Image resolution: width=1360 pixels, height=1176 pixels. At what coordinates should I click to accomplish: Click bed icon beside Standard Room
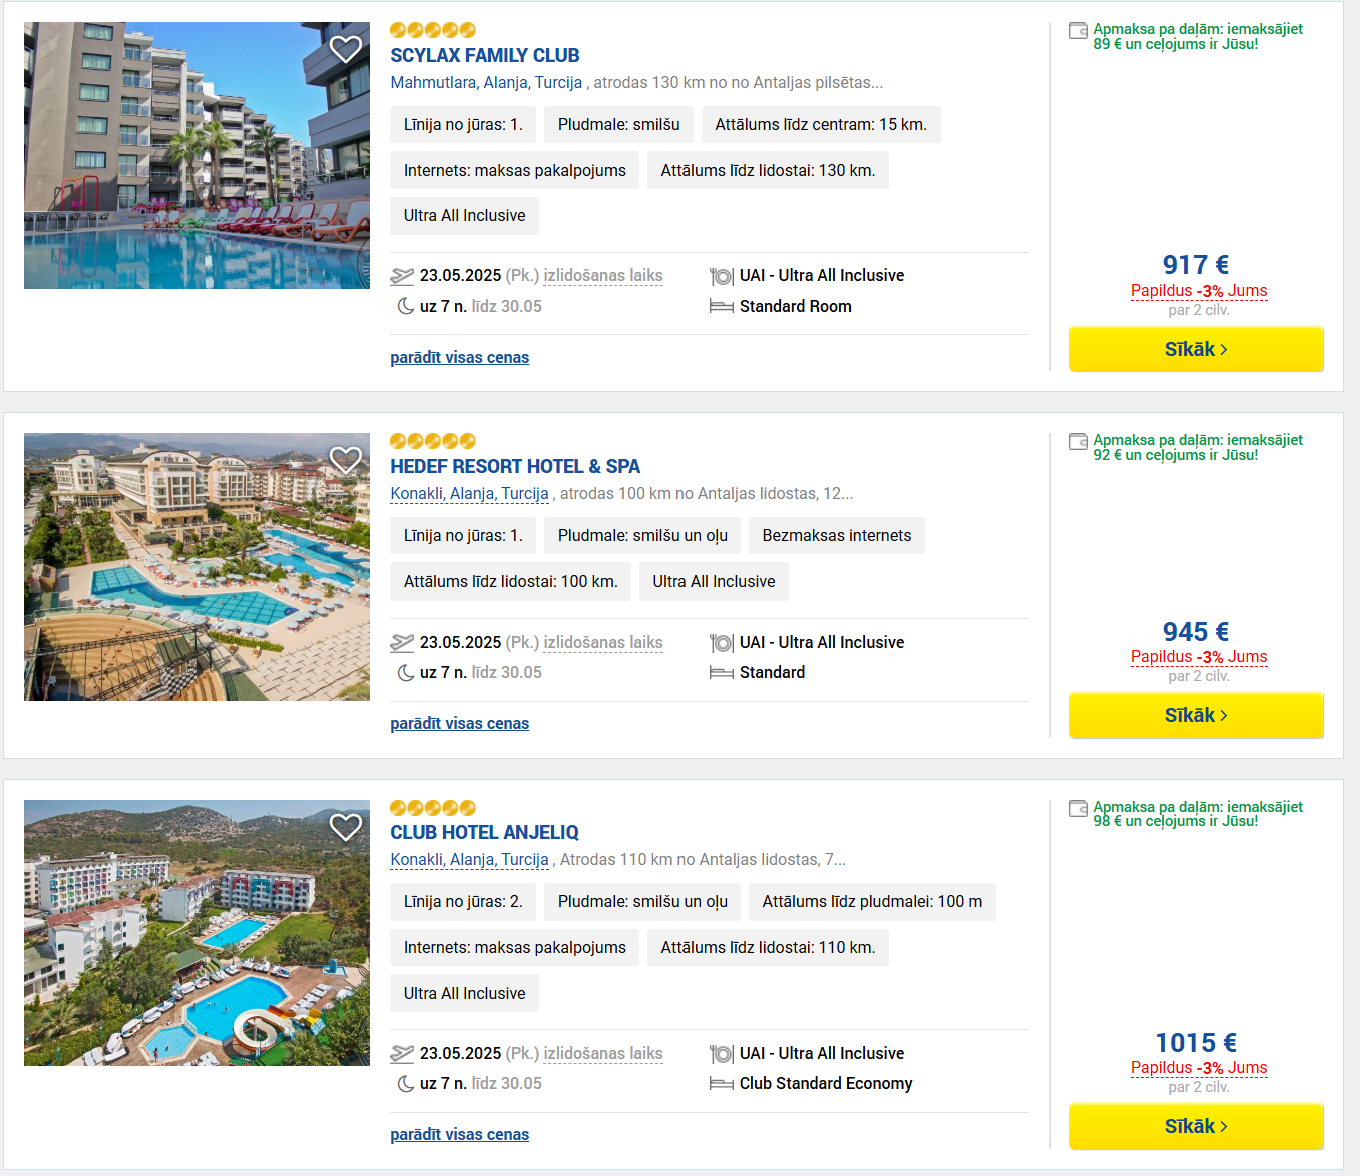click(x=722, y=307)
